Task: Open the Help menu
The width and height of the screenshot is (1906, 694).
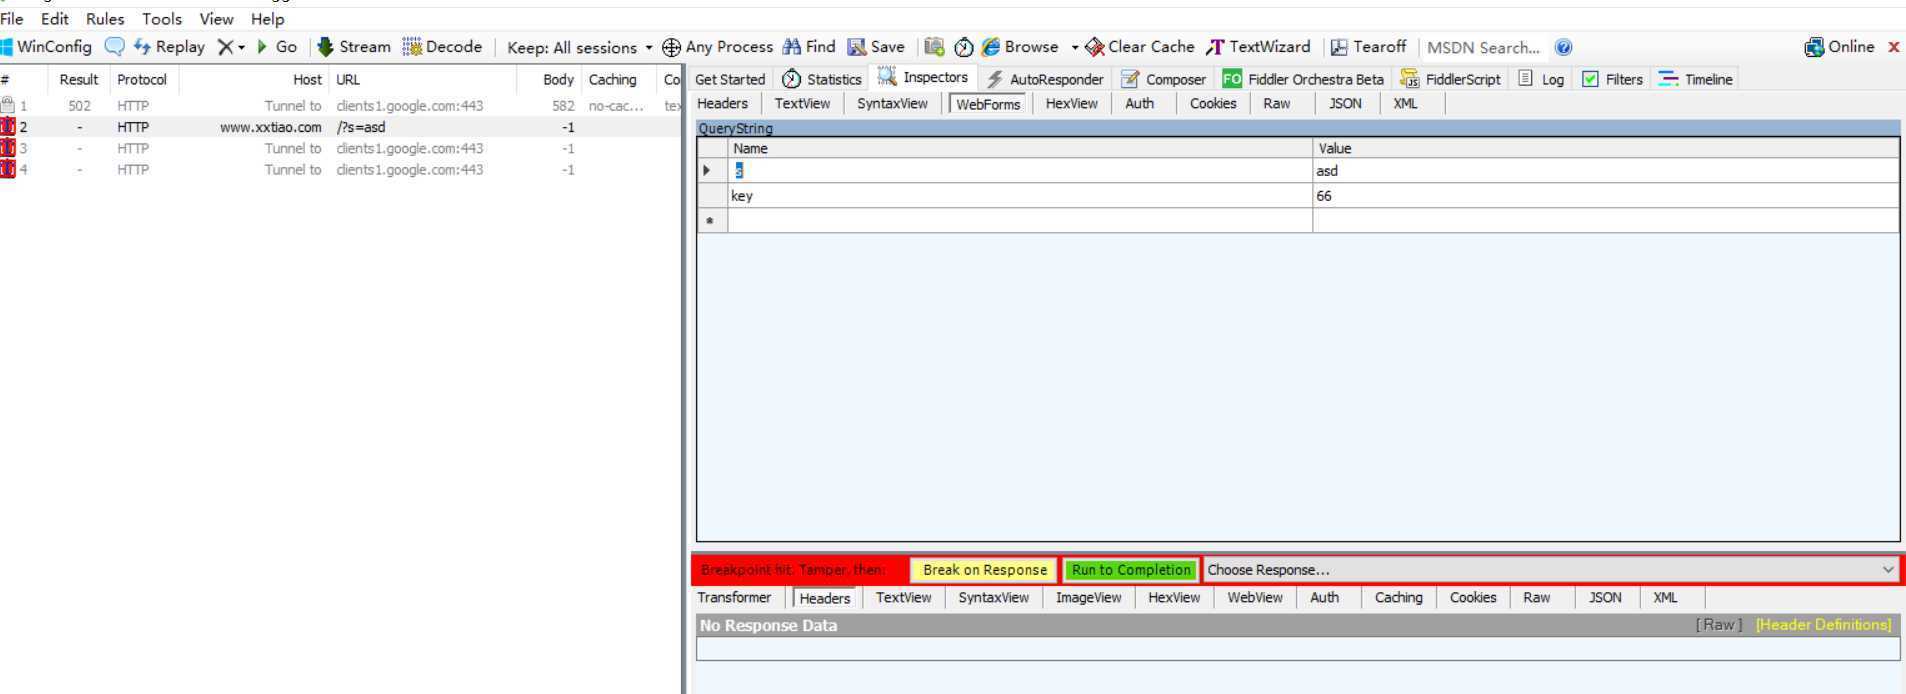Action: (x=268, y=19)
